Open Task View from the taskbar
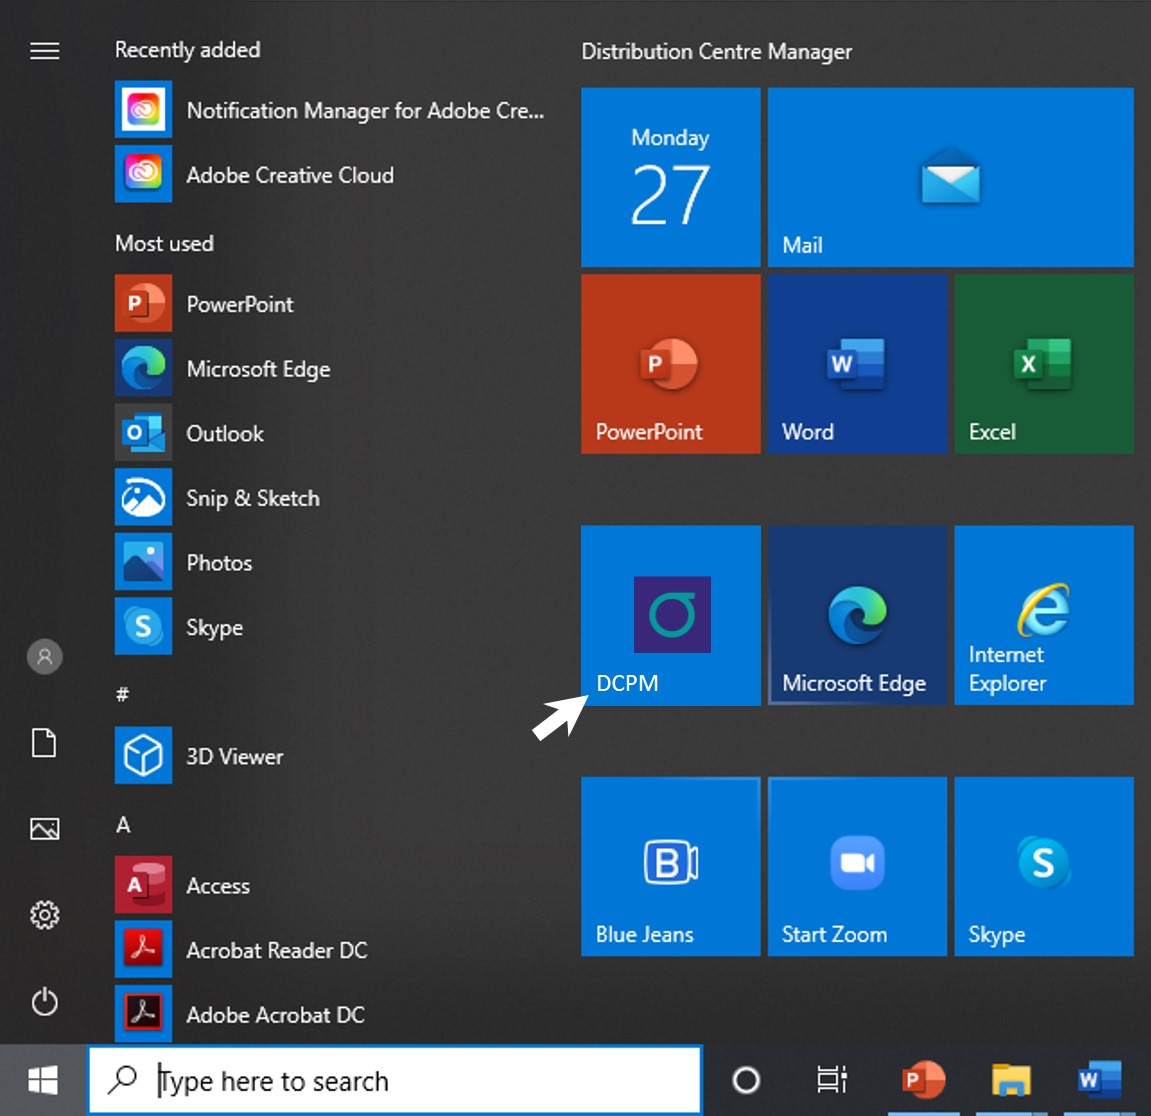 tap(831, 1080)
